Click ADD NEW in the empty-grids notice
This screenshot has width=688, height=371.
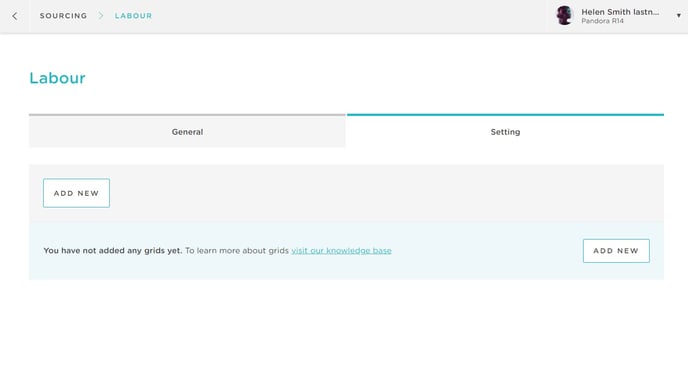point(616,251)
